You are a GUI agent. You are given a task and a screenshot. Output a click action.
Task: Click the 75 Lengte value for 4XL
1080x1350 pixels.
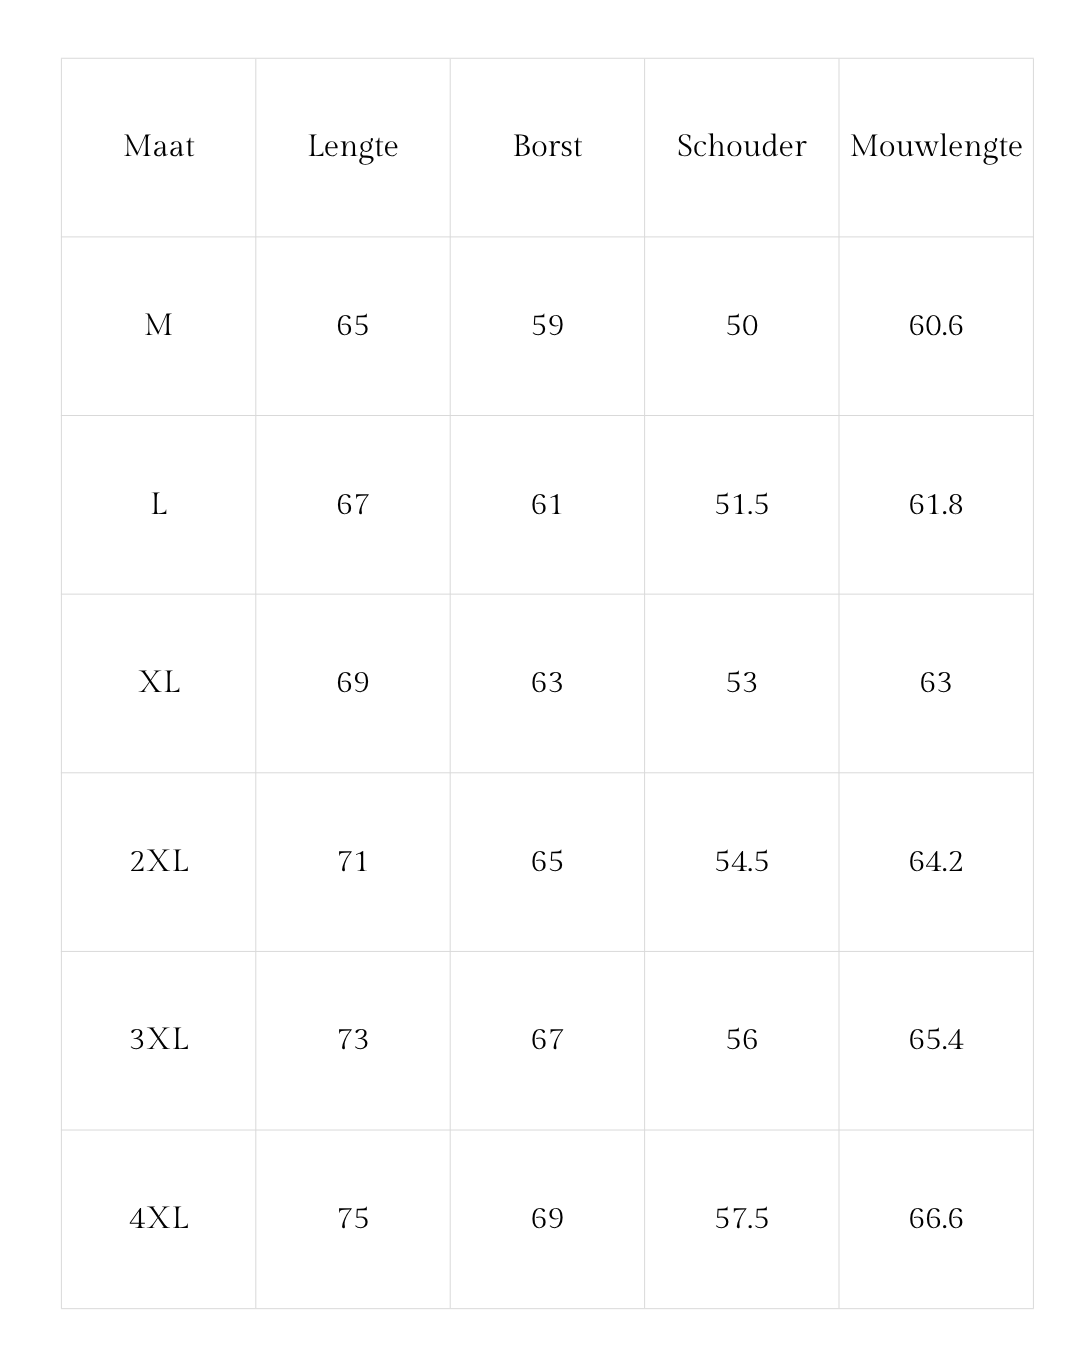[353, 1218]
